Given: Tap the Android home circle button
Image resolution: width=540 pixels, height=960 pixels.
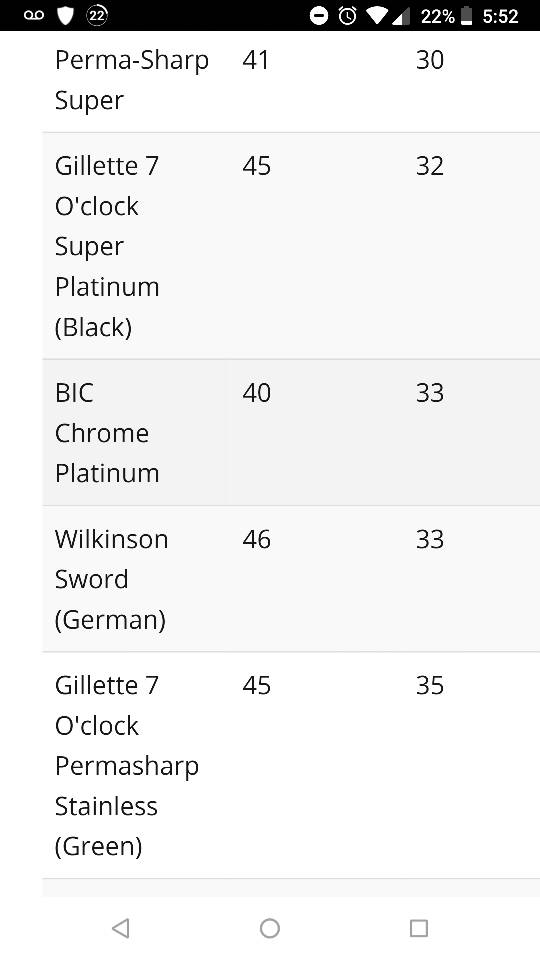Looking at the screenshot, I should pyautogui.click(x=269, y=928).
